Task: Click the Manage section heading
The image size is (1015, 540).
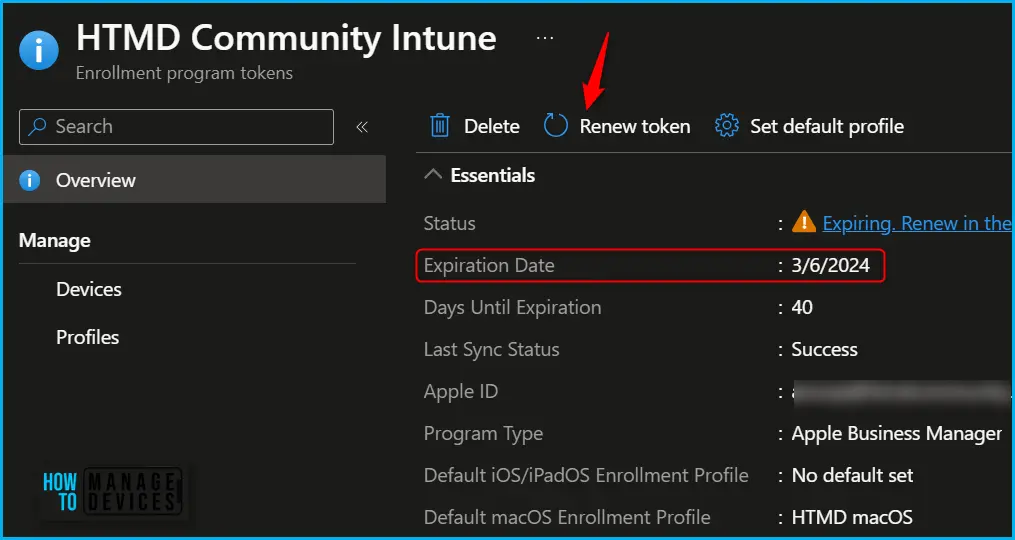Action: 54,242
